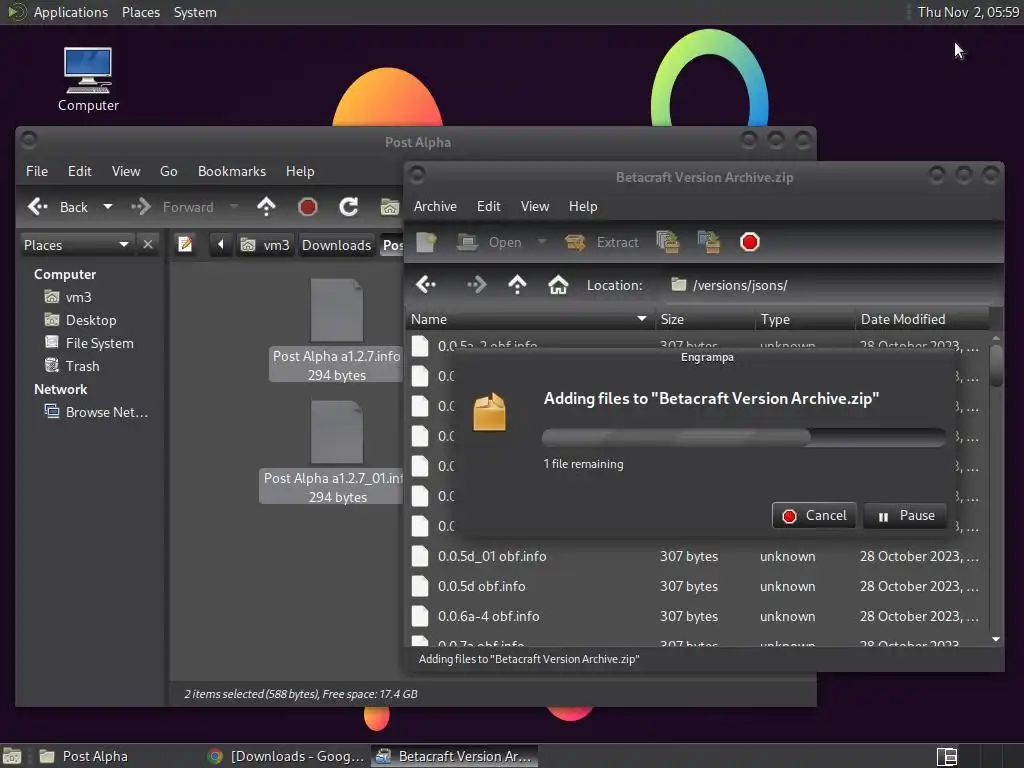Open the Go menu in Post Alpha

(x=168, y=171)
